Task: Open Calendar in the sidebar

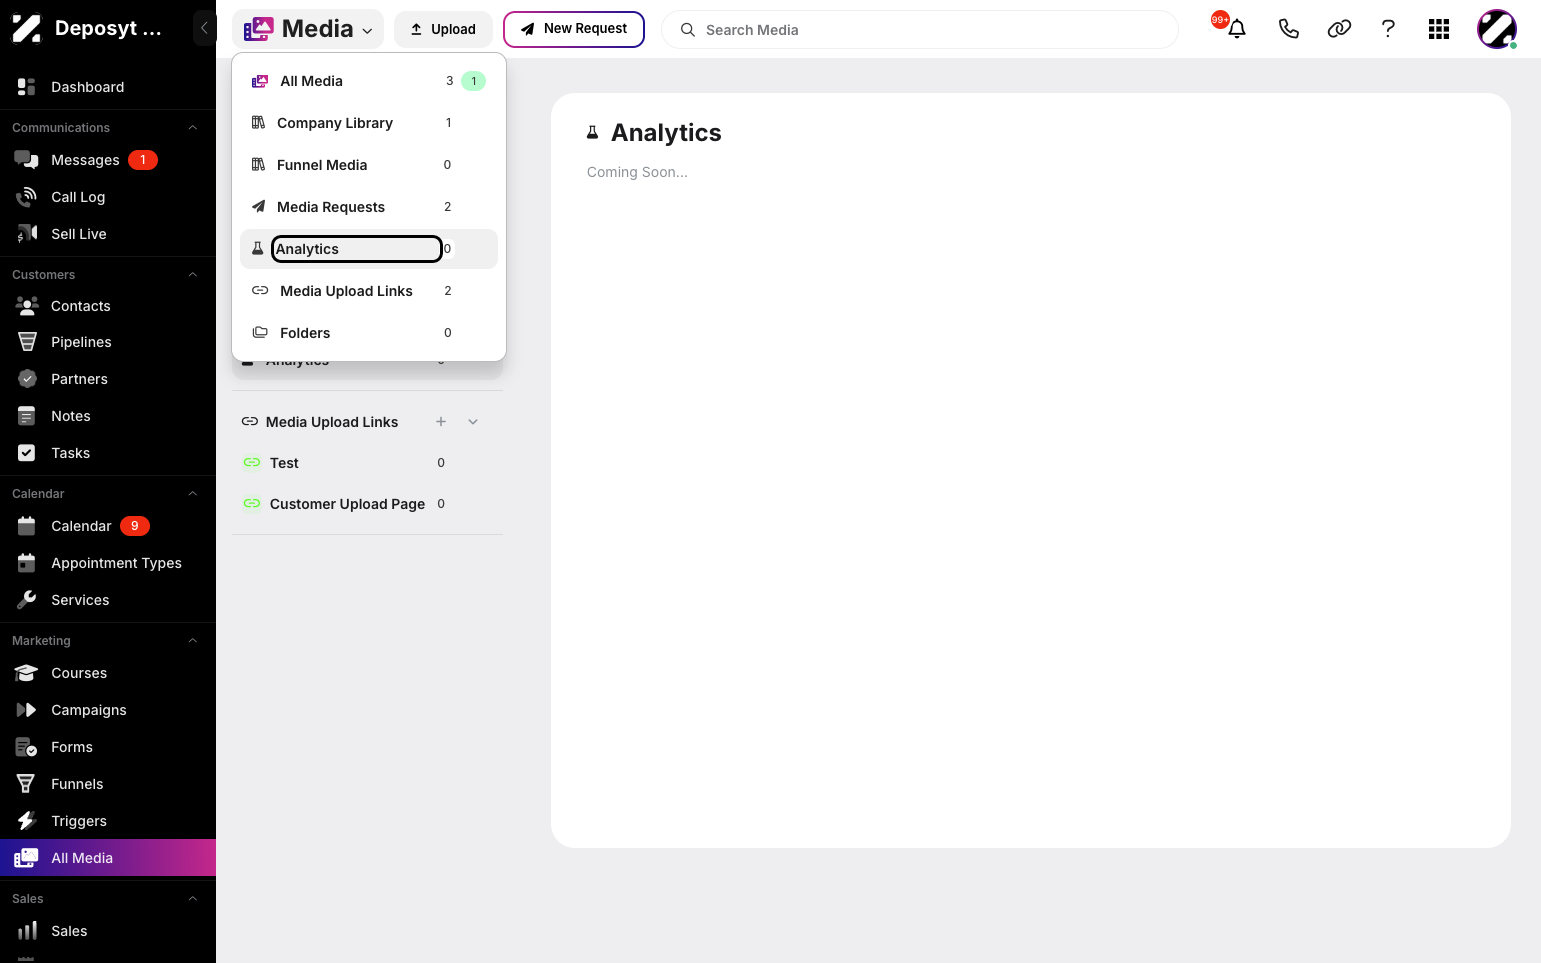Action: coord(108,526)
